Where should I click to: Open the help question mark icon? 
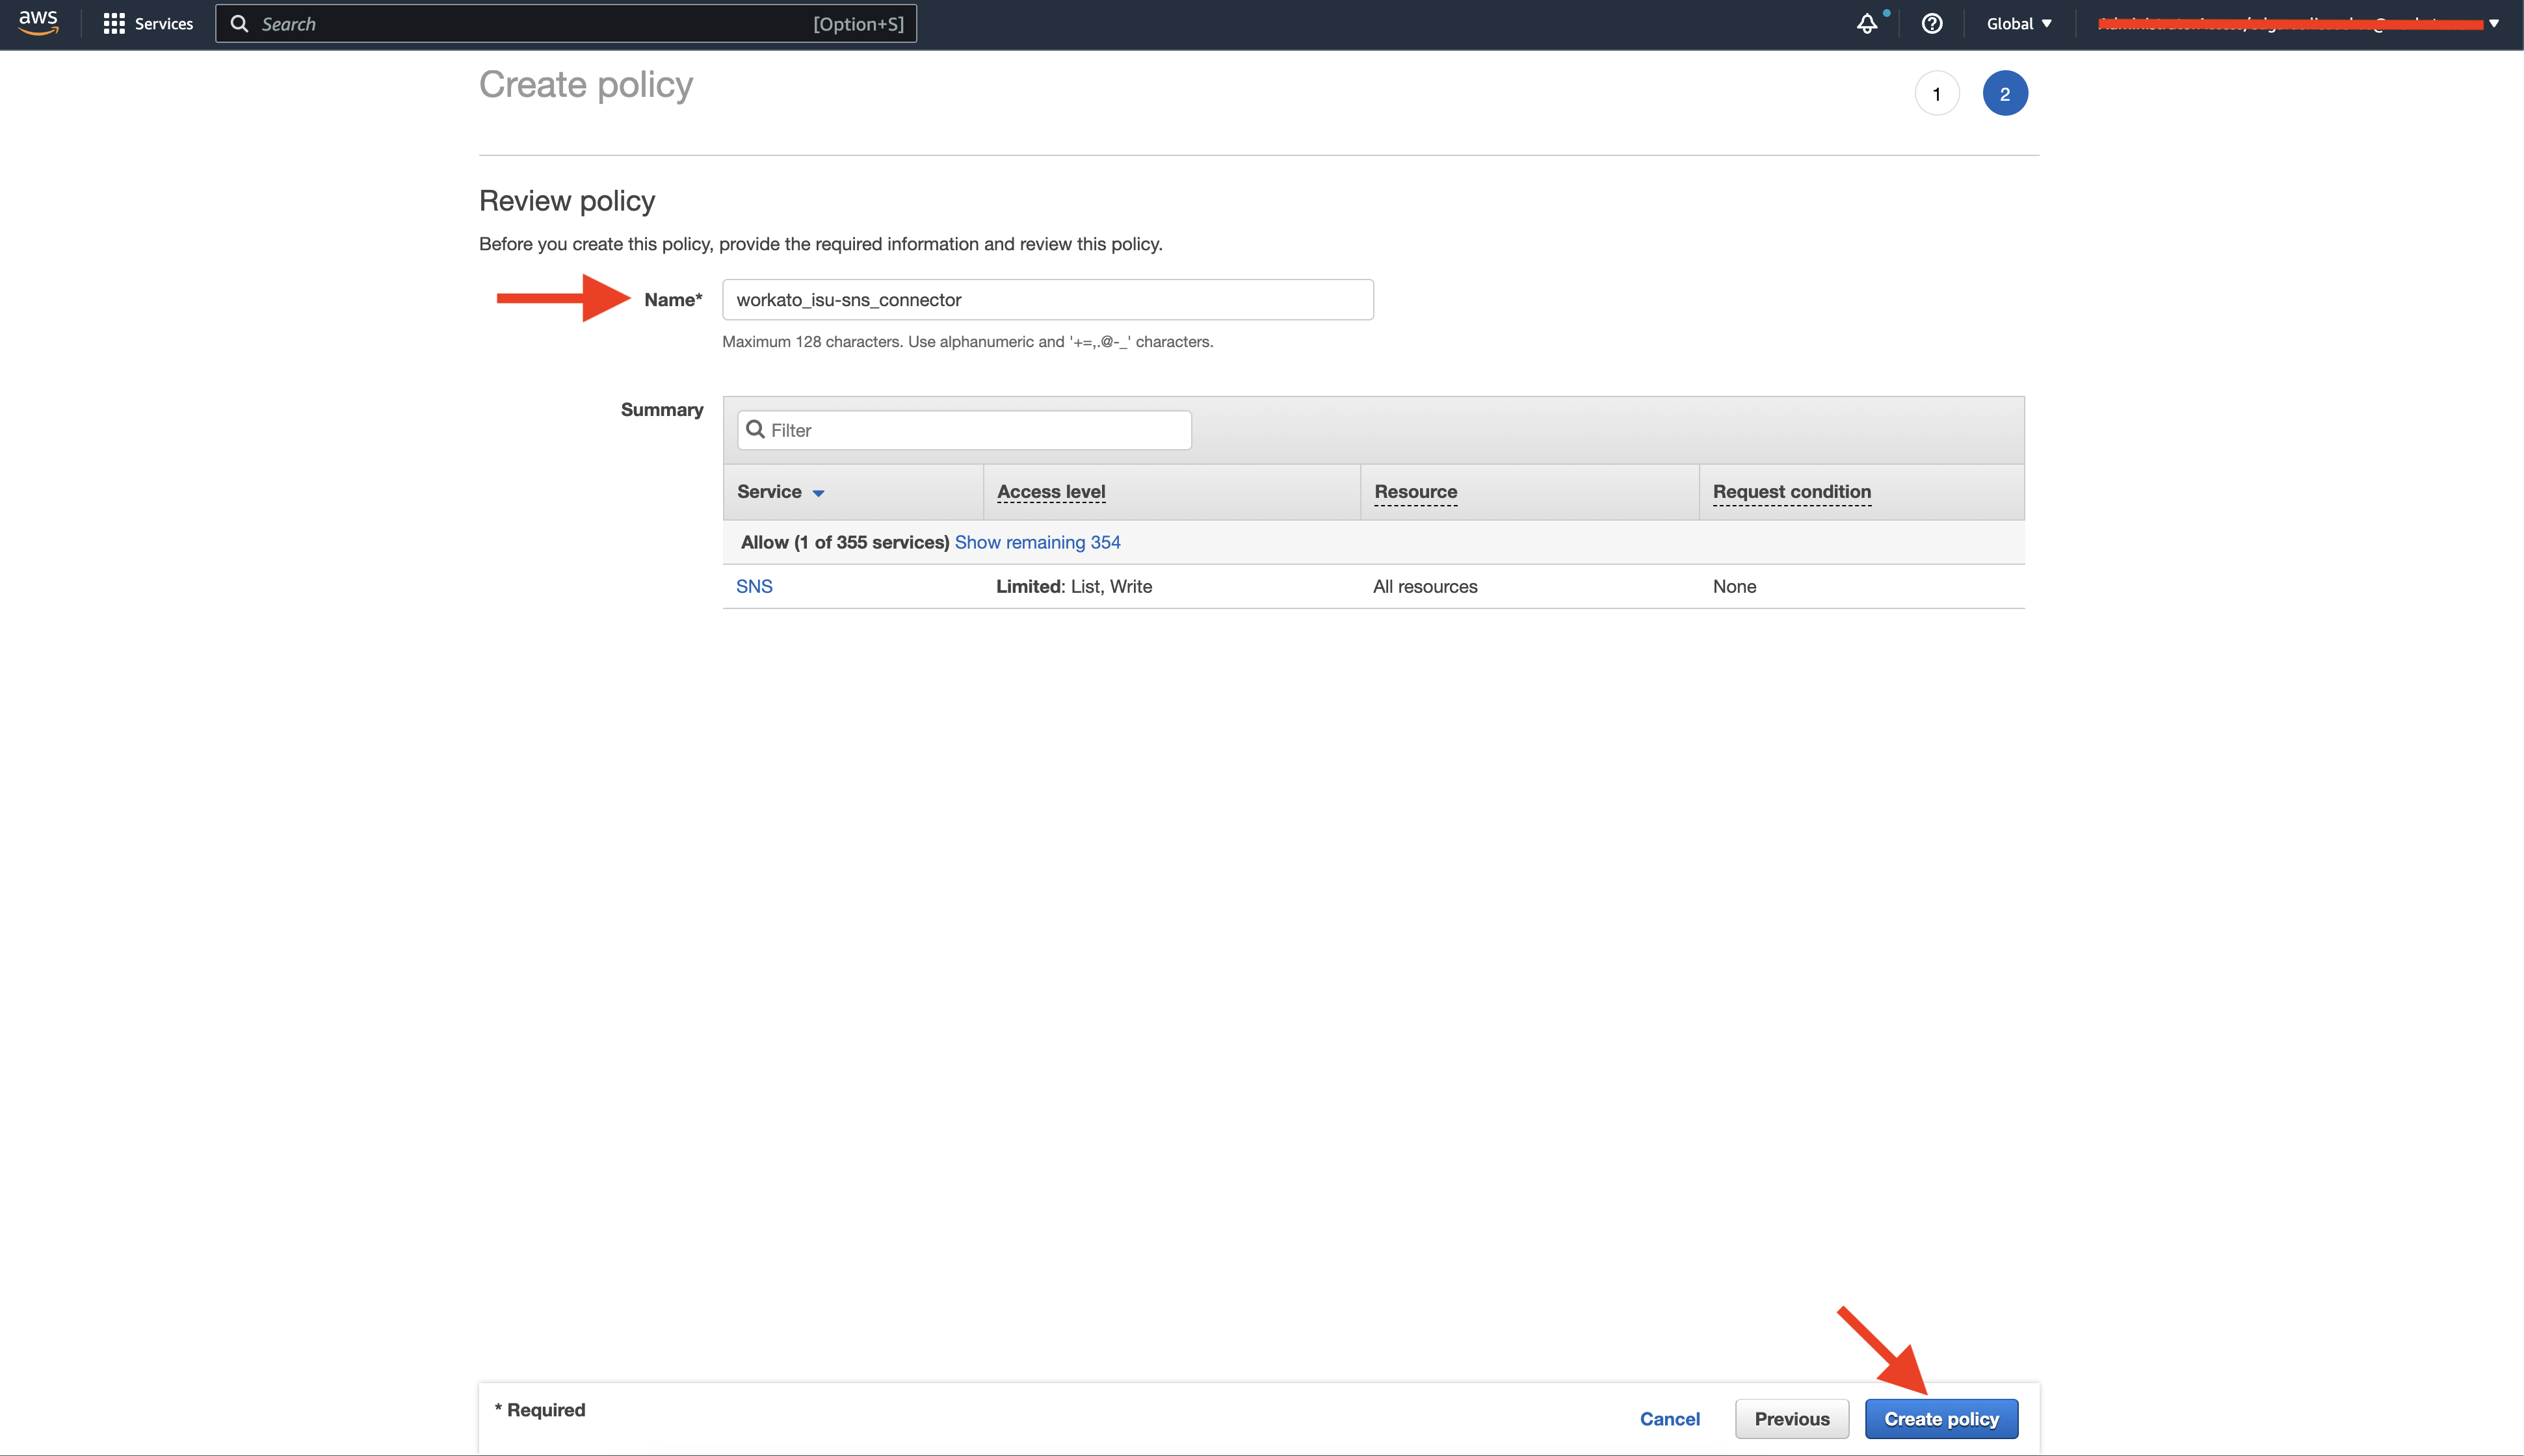pyautogui.click(x=1931, y=23)
